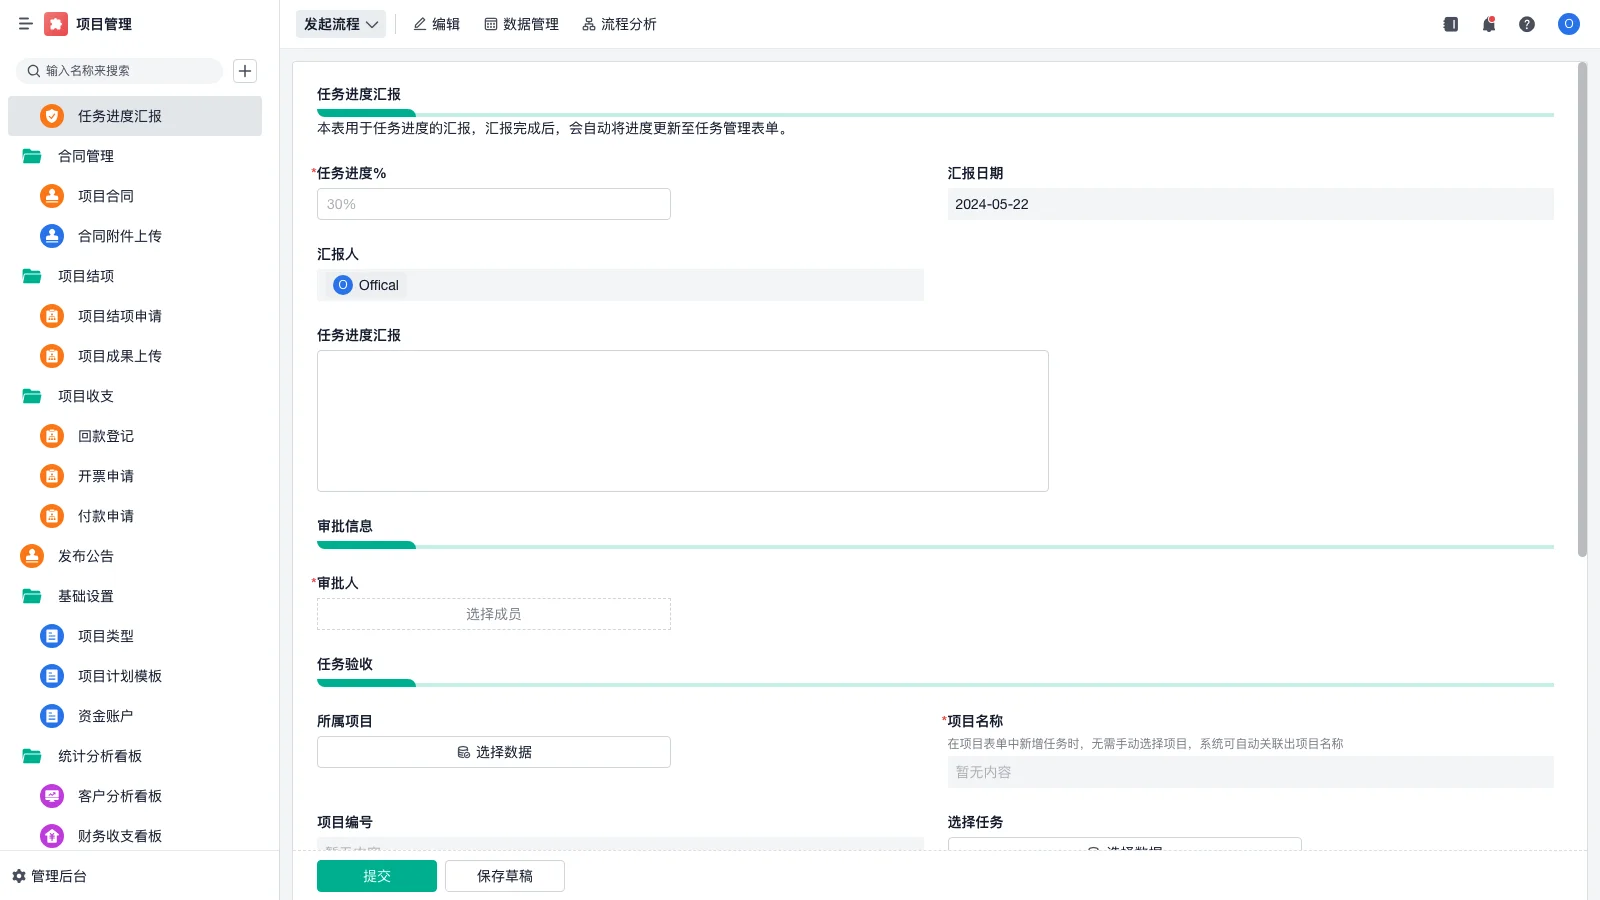The width and height of the screenshot is (1600, 900).
Task: Switch to the 数据管理 tab
Action: point(521,24)
